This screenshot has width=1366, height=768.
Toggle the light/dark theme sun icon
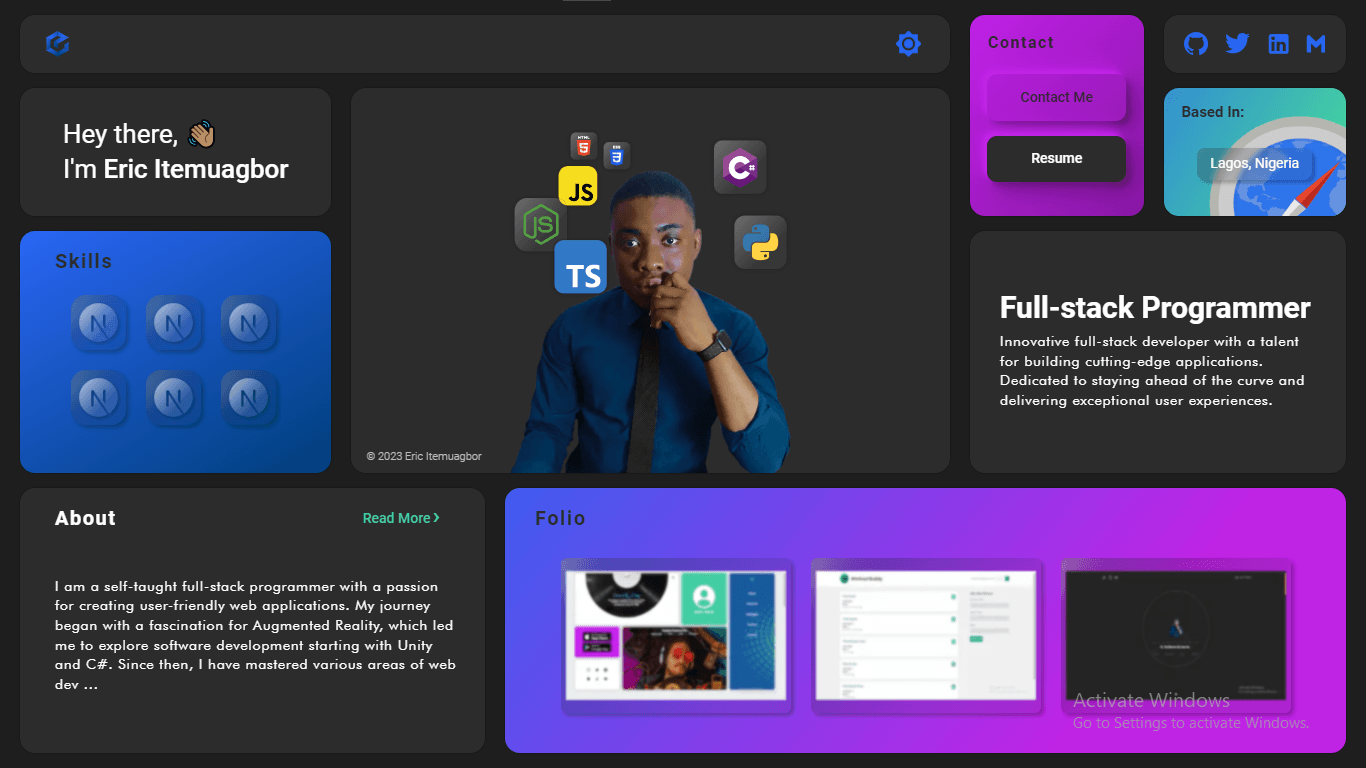908,44
